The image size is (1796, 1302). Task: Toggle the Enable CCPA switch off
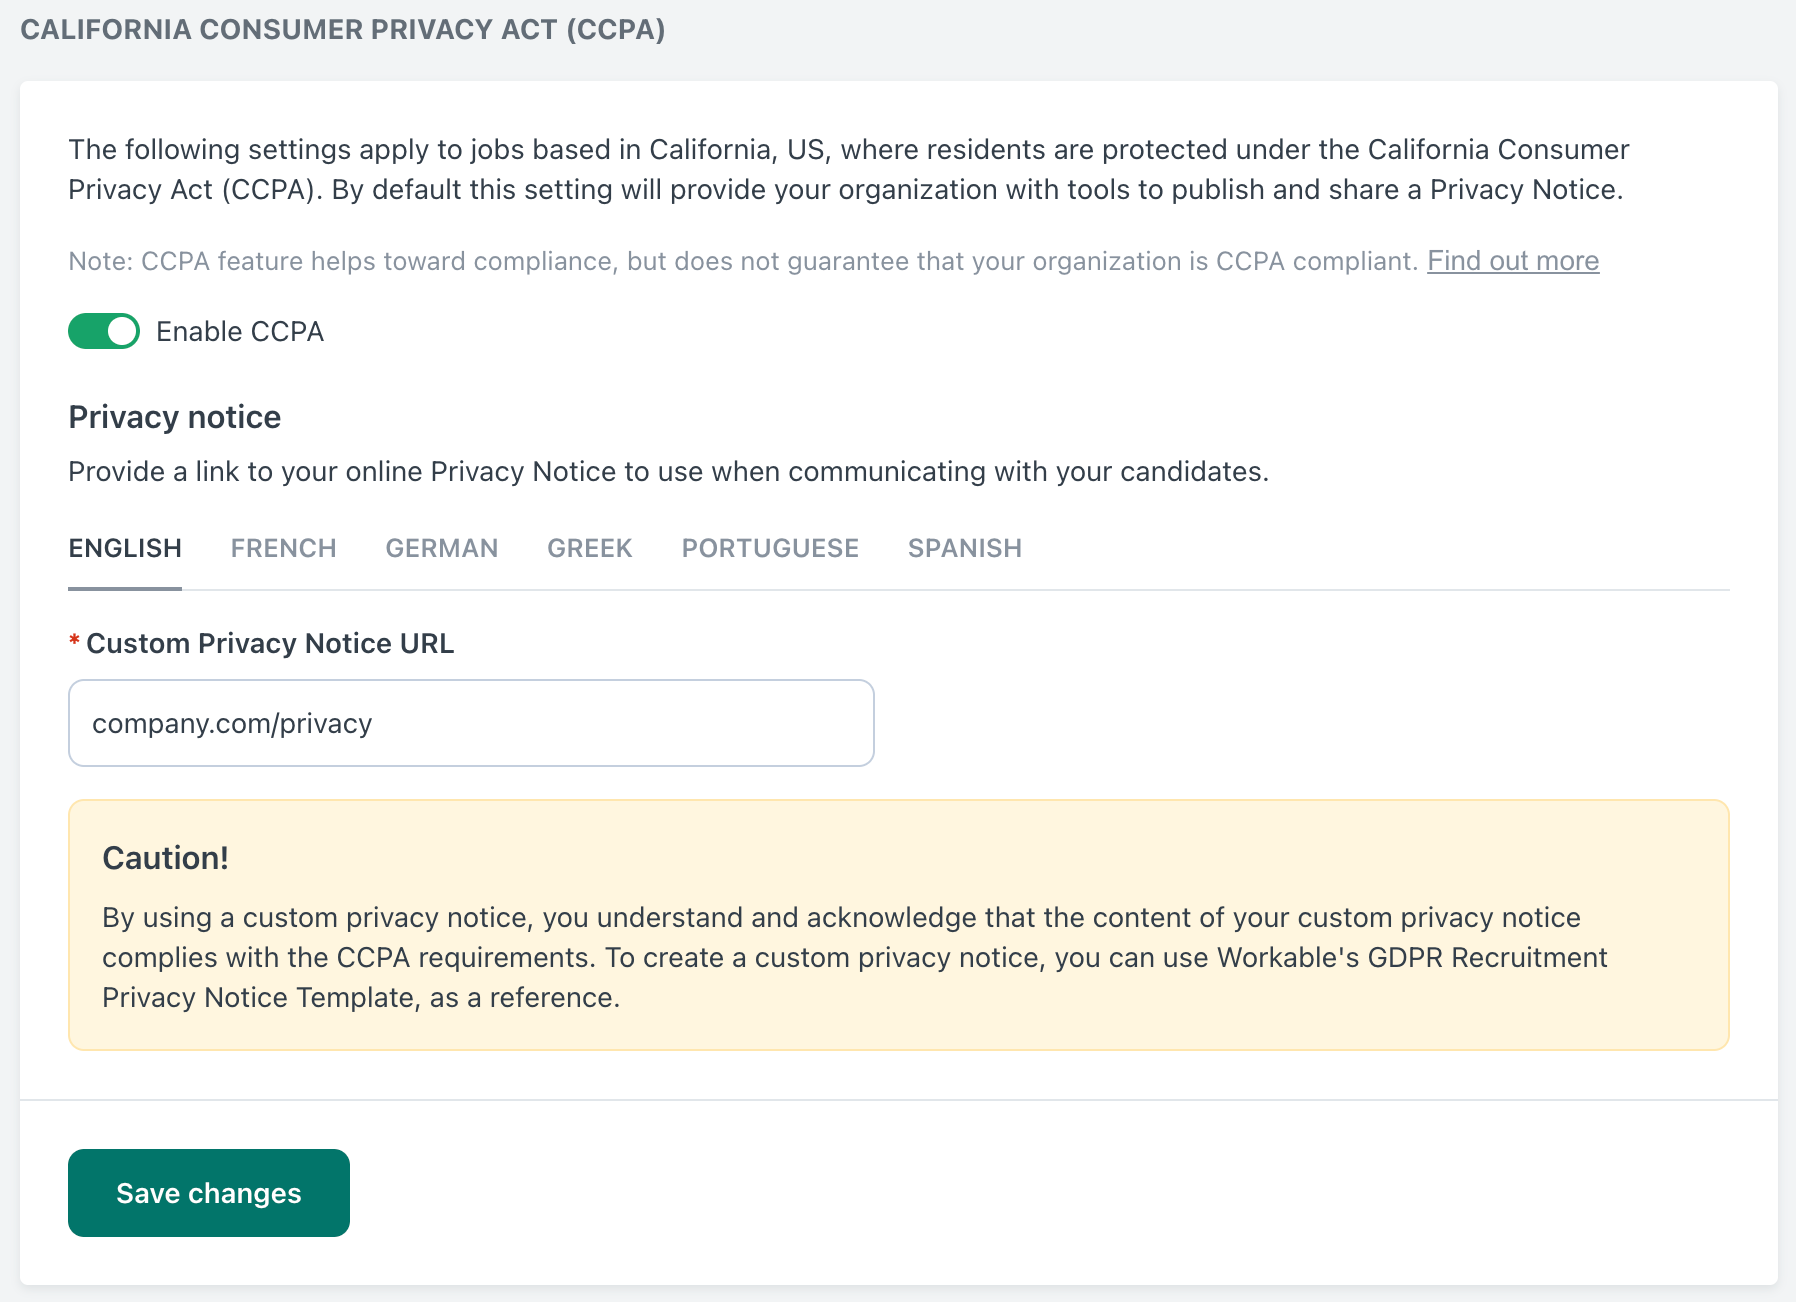coord(104,331)
